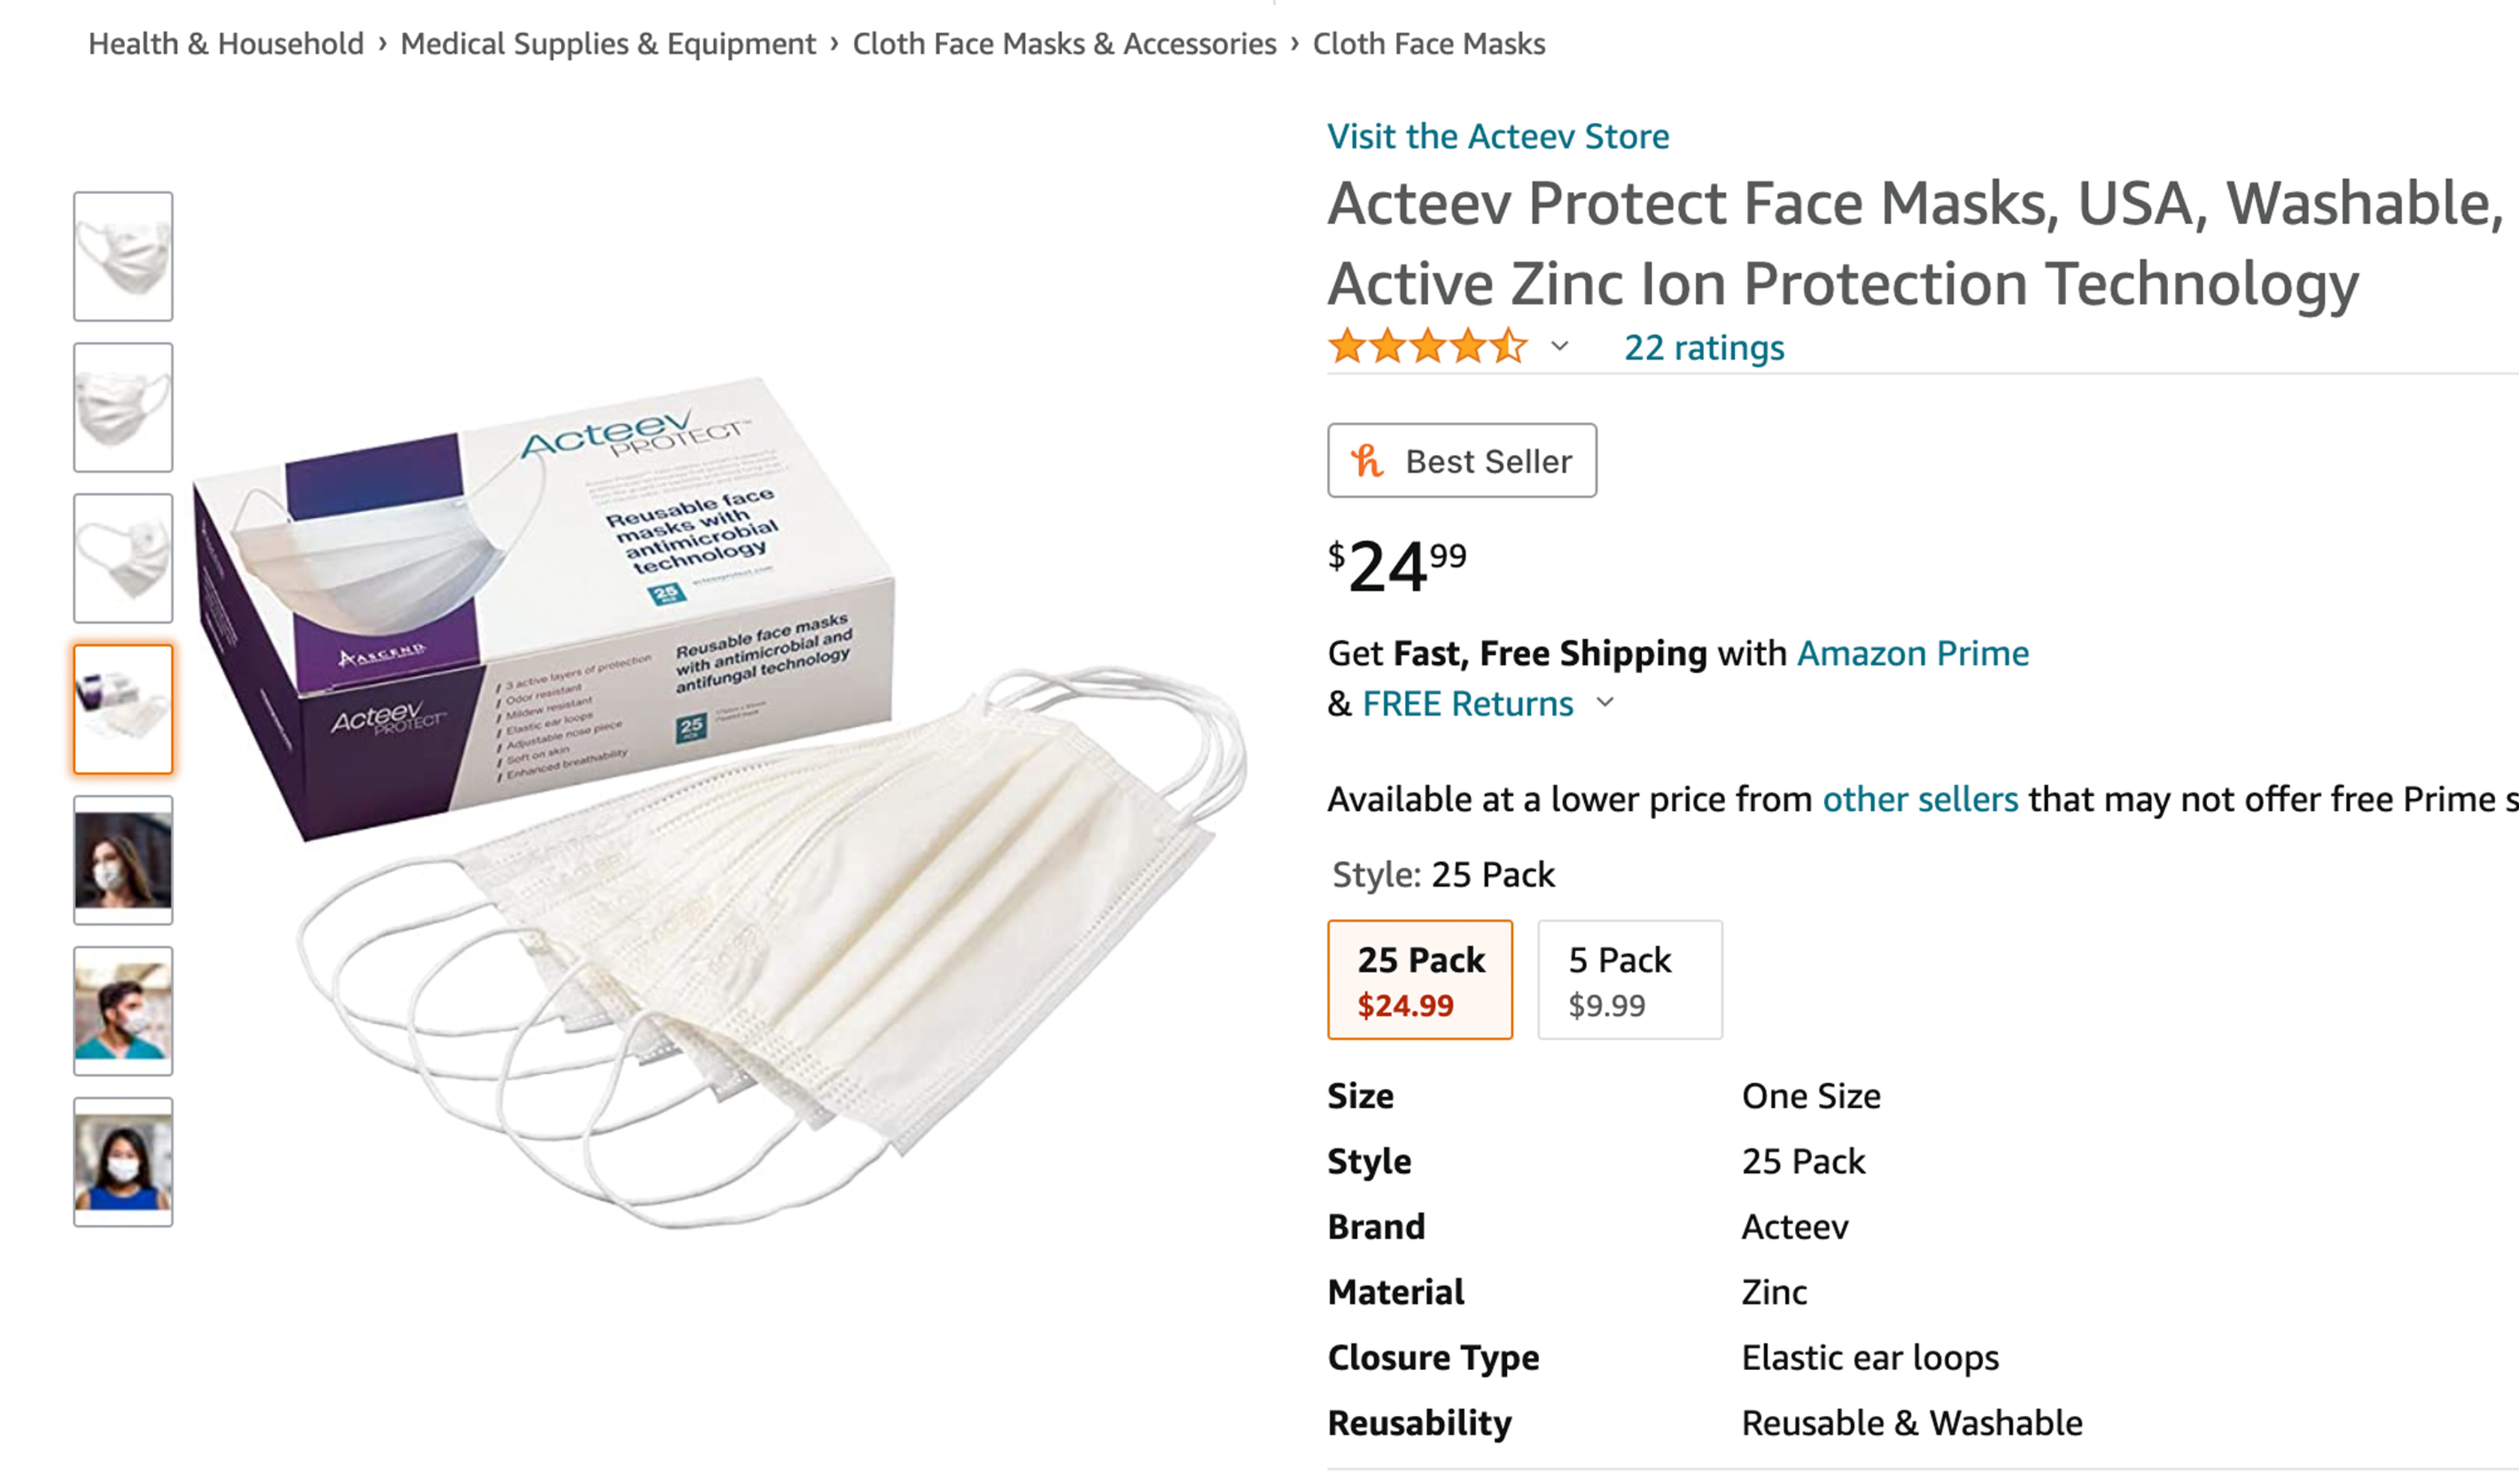Select the third mask side-view thumbnail
2519x1484 pixels.
click(123, 558)
